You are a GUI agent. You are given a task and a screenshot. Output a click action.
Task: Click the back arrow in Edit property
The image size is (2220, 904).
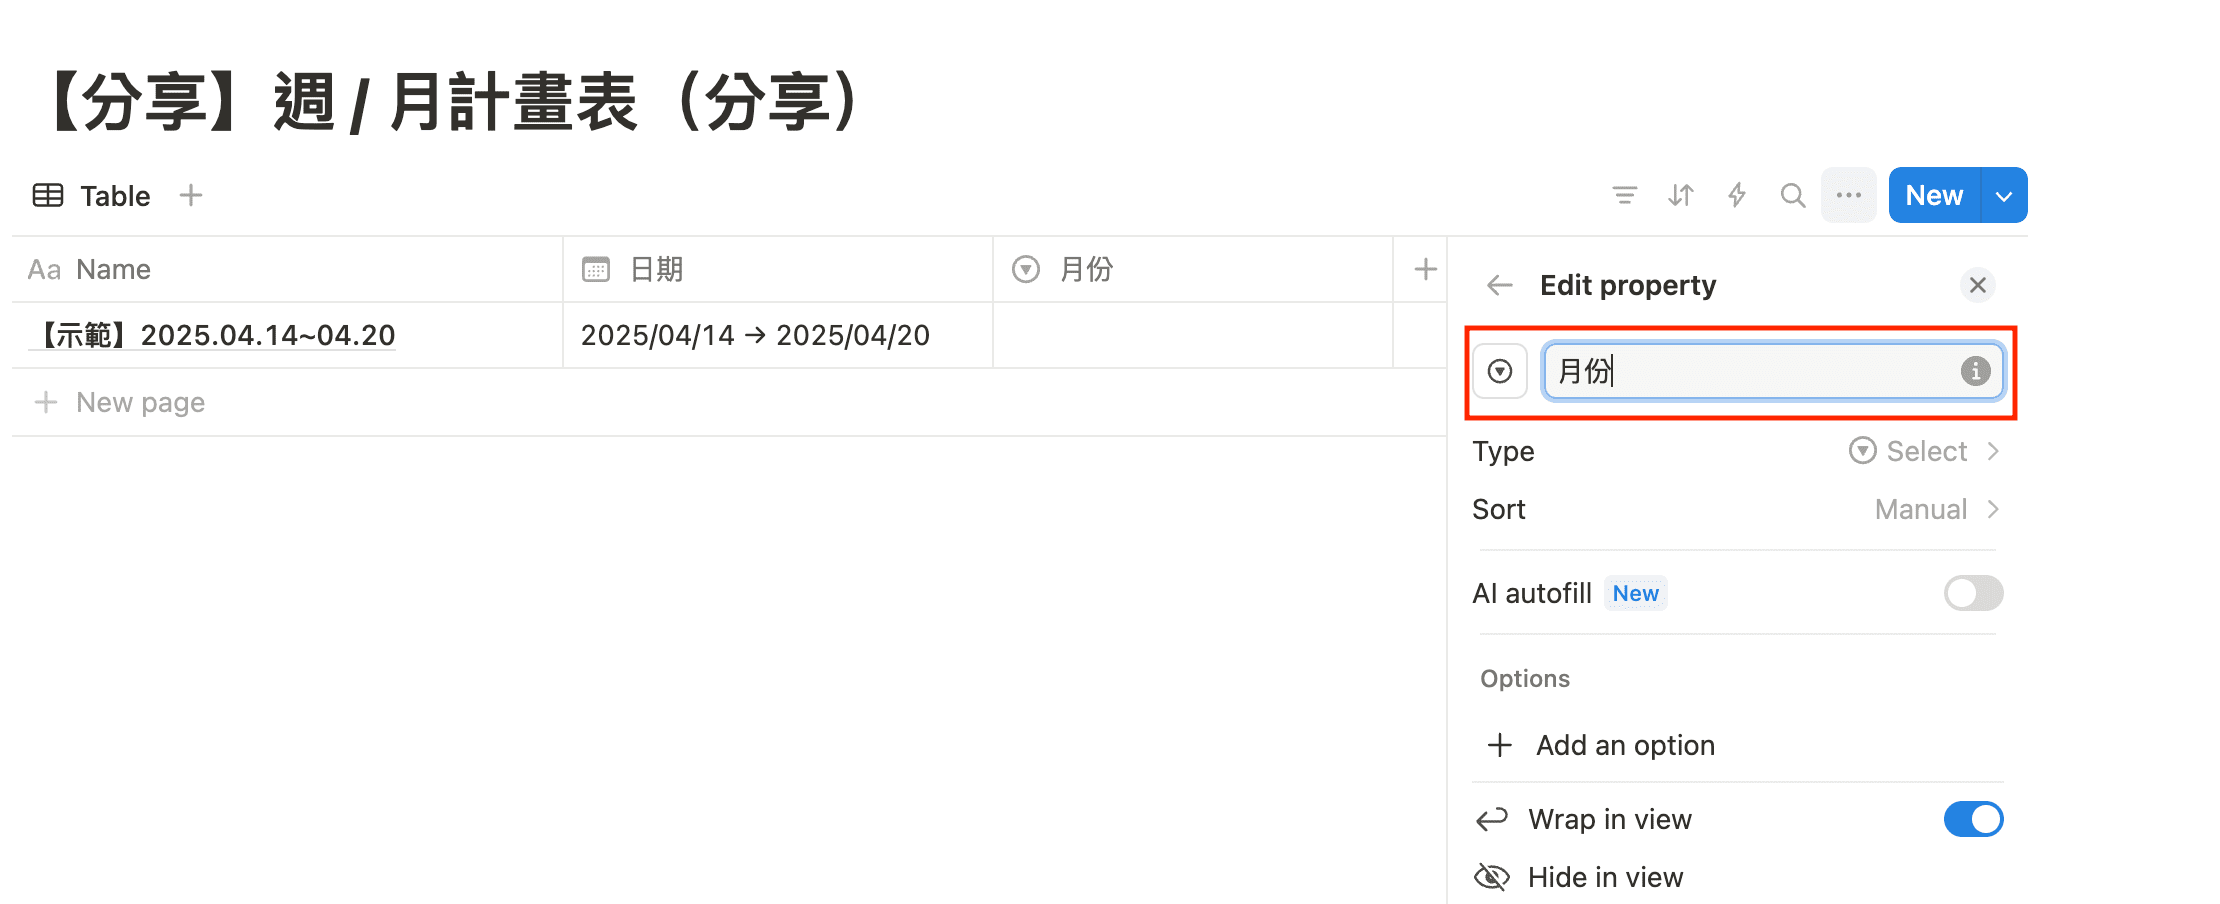1500,285
